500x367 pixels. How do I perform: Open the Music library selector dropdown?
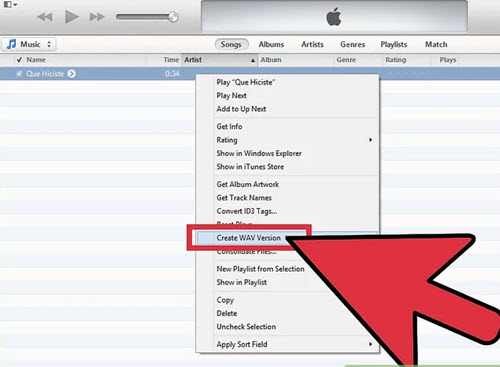[29, 44]
